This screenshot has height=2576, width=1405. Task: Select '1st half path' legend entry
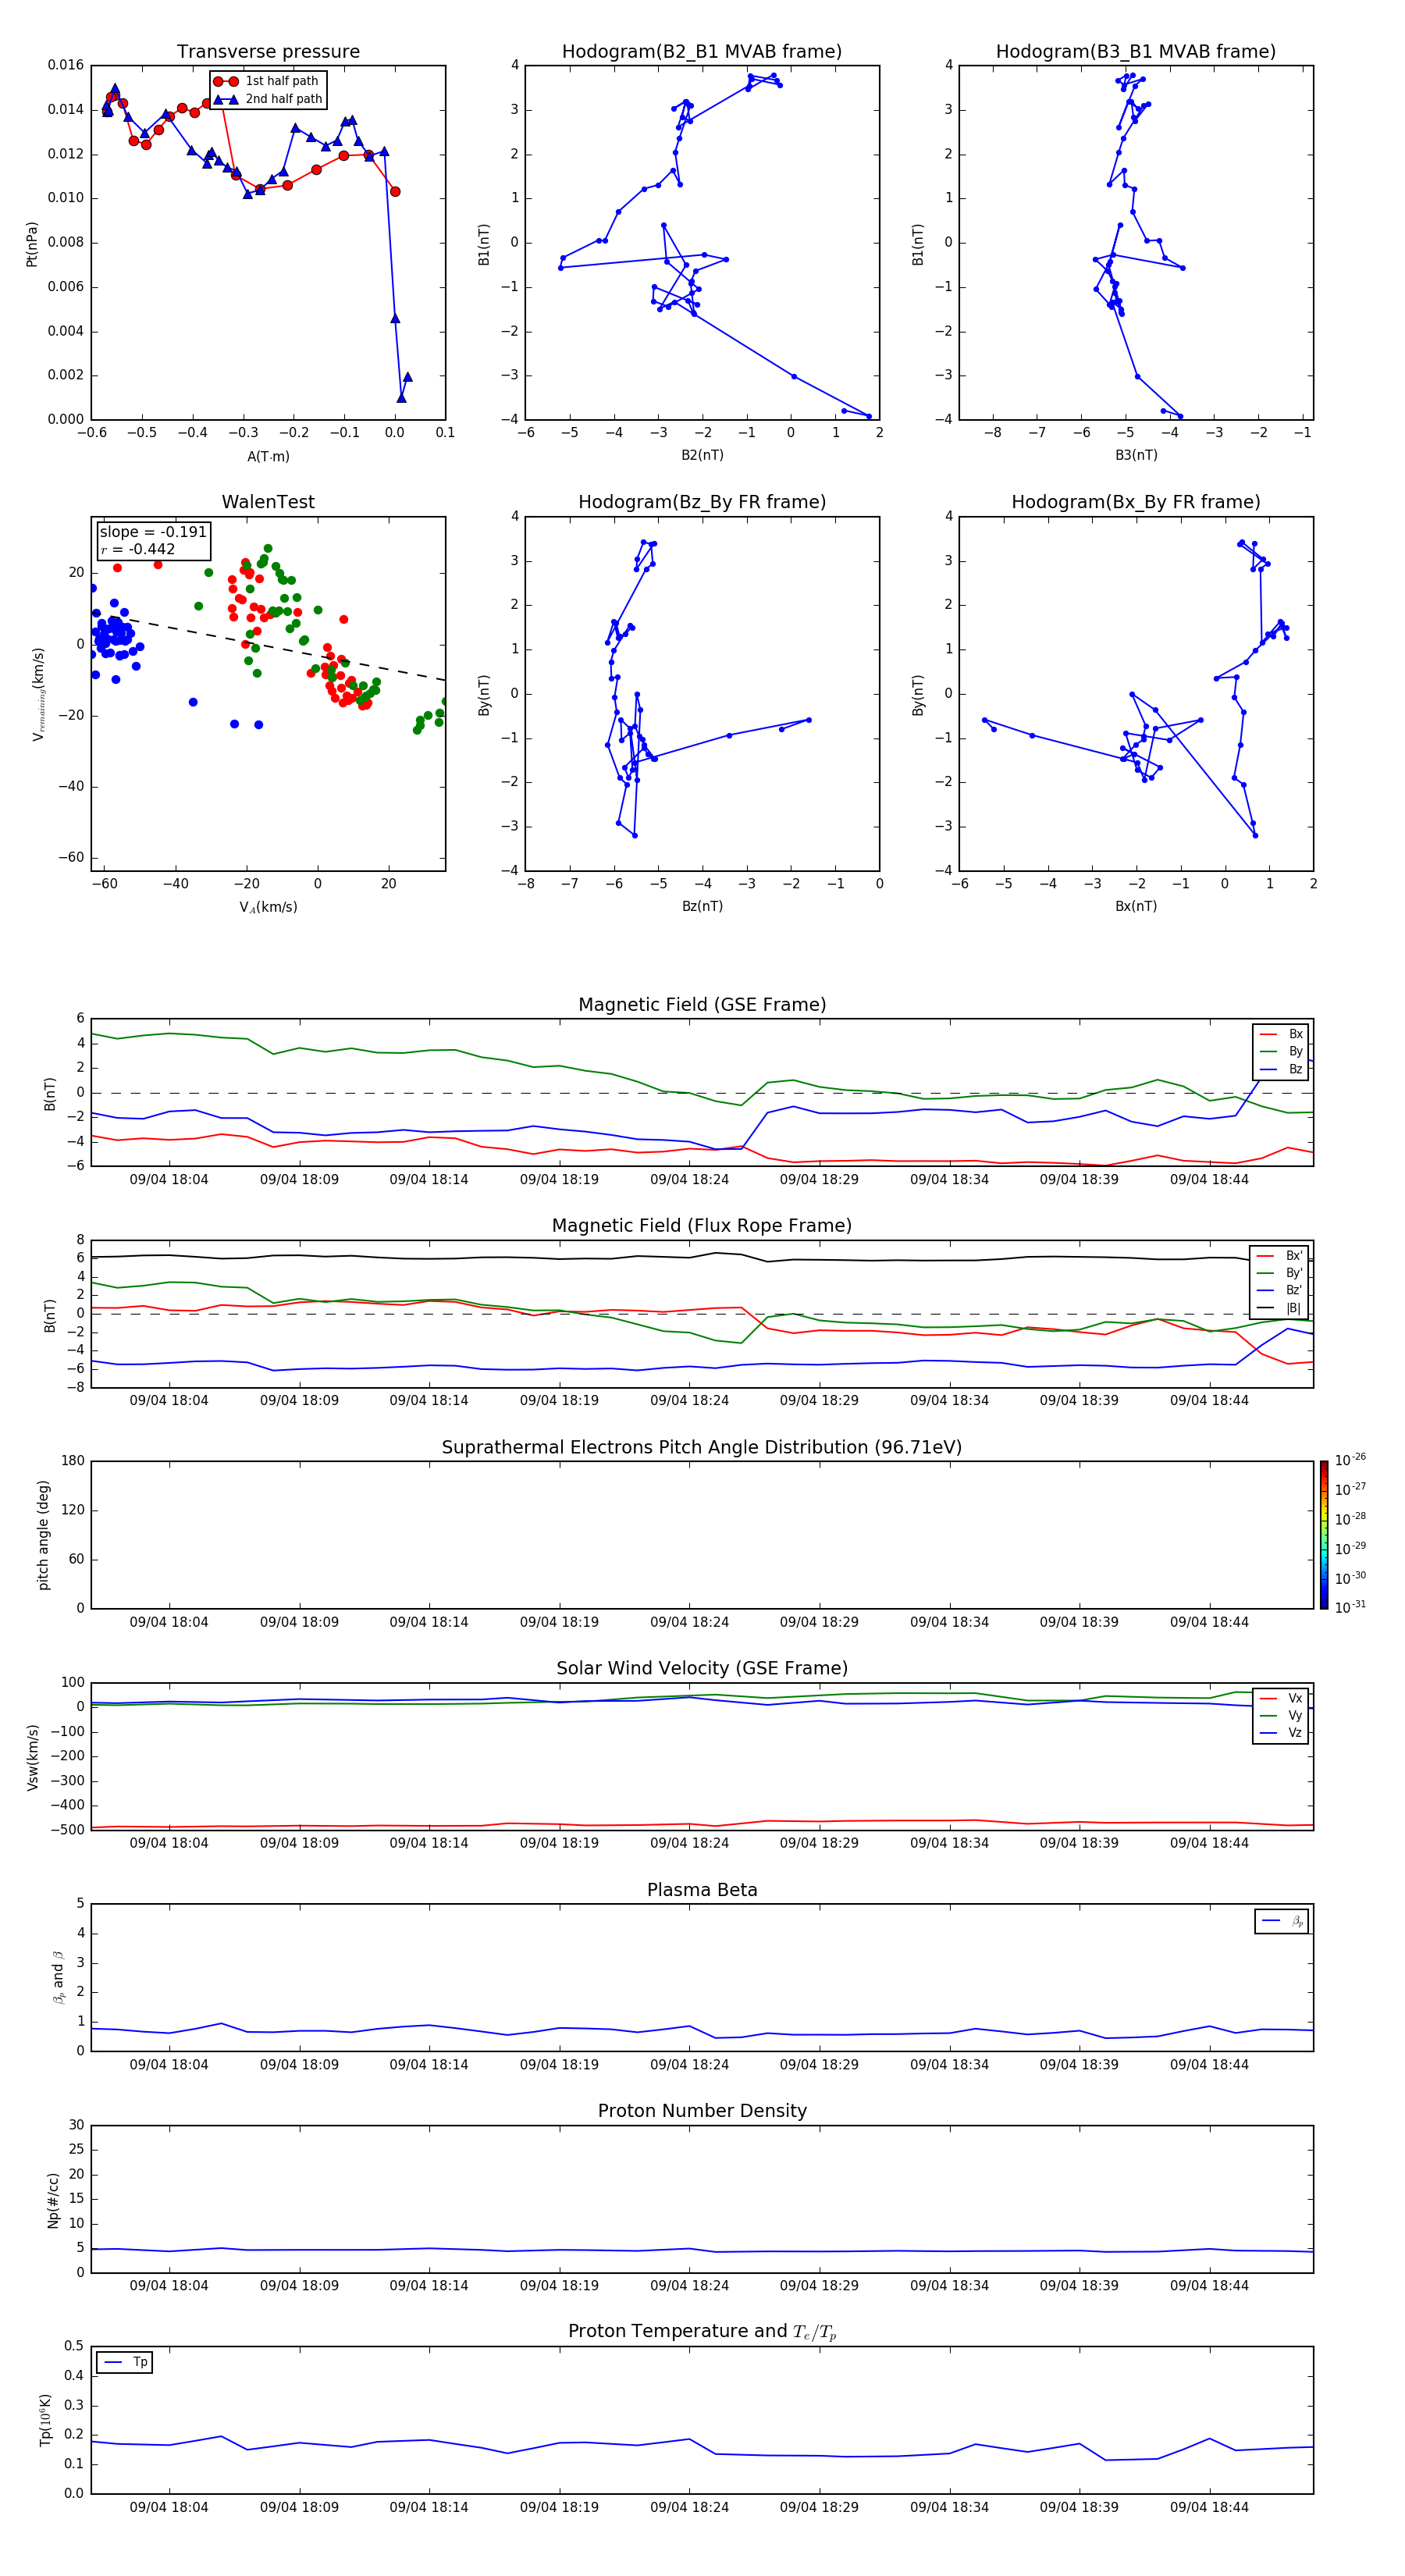point(266,81)
